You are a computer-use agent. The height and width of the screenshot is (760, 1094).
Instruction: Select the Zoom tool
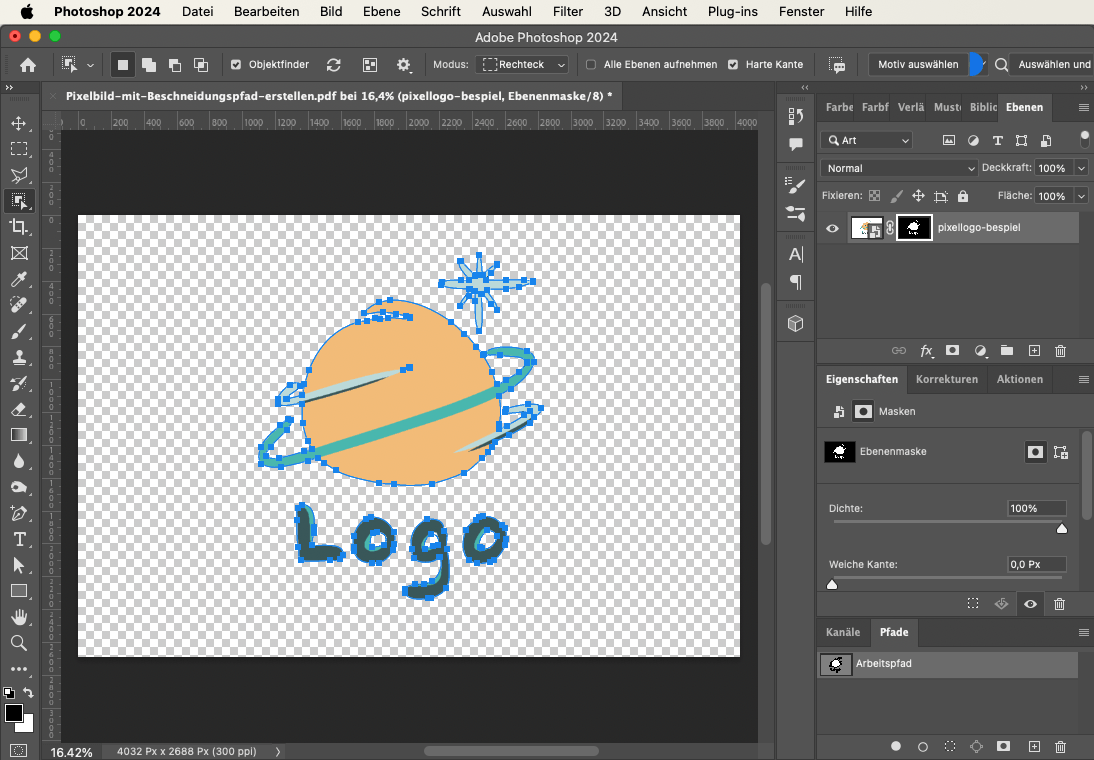18,643
